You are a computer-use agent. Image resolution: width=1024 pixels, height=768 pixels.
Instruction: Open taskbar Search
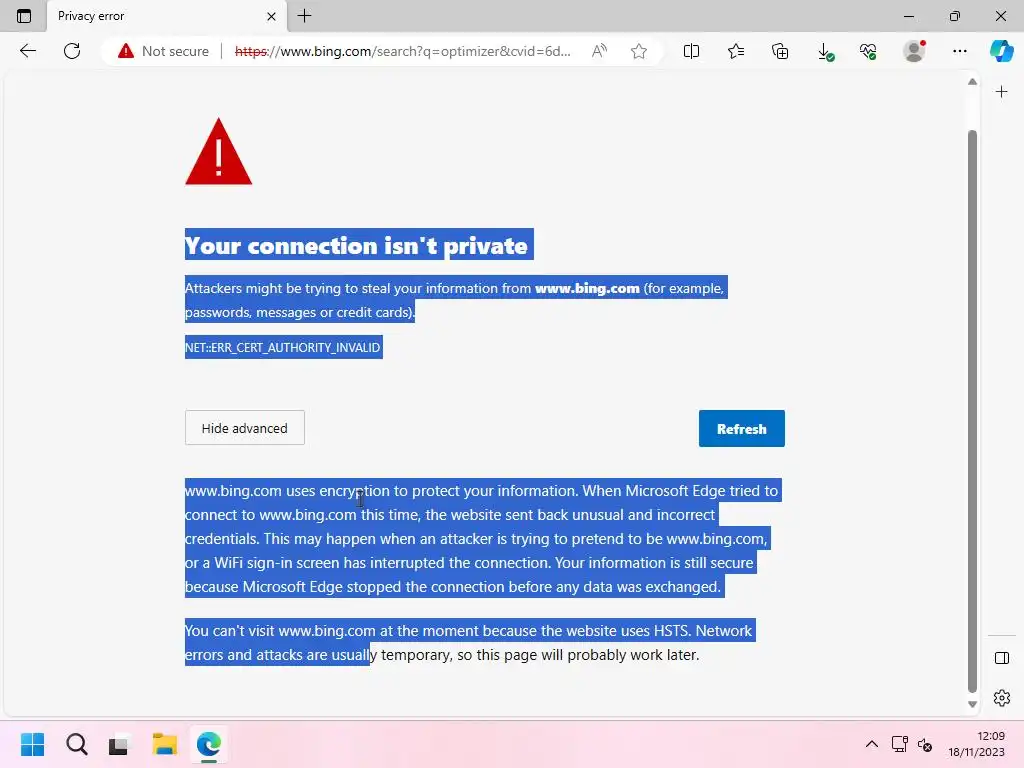tap(76, 744)
